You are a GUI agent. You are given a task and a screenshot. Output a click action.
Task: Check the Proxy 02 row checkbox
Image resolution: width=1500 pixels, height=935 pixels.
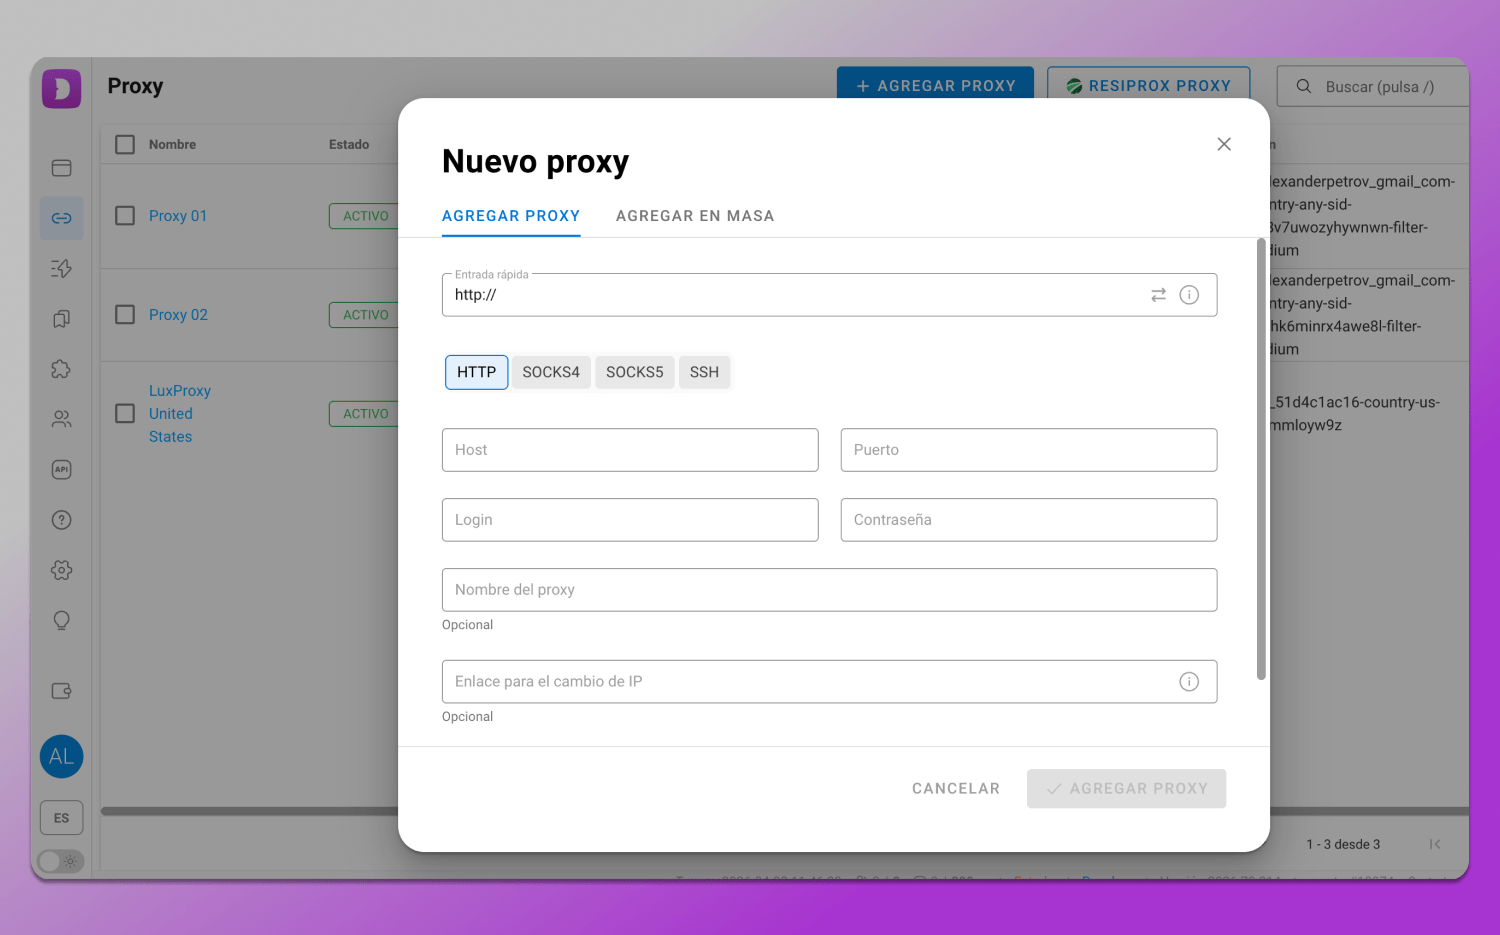[125, 315]
